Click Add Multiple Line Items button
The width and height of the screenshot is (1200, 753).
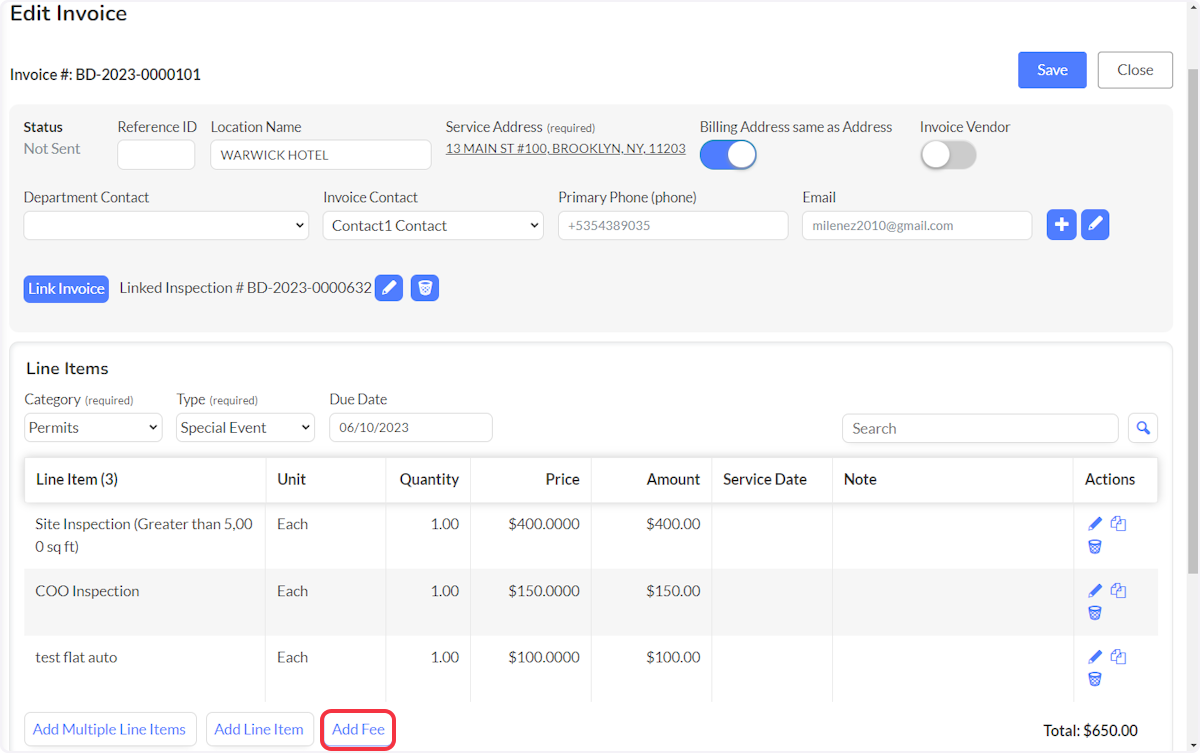click(x=109, y=729)
